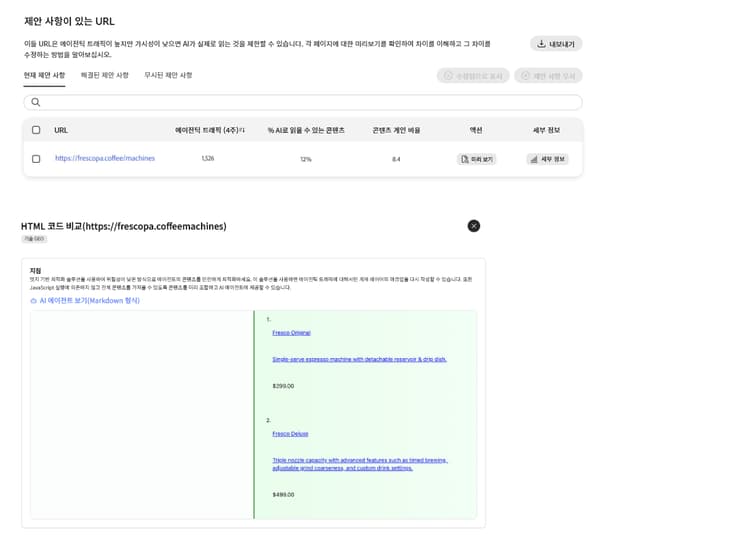Click the 콘텐츠 게인 비율 column header
This screenshot has height=538, width=750.
[x=396, y=130]
